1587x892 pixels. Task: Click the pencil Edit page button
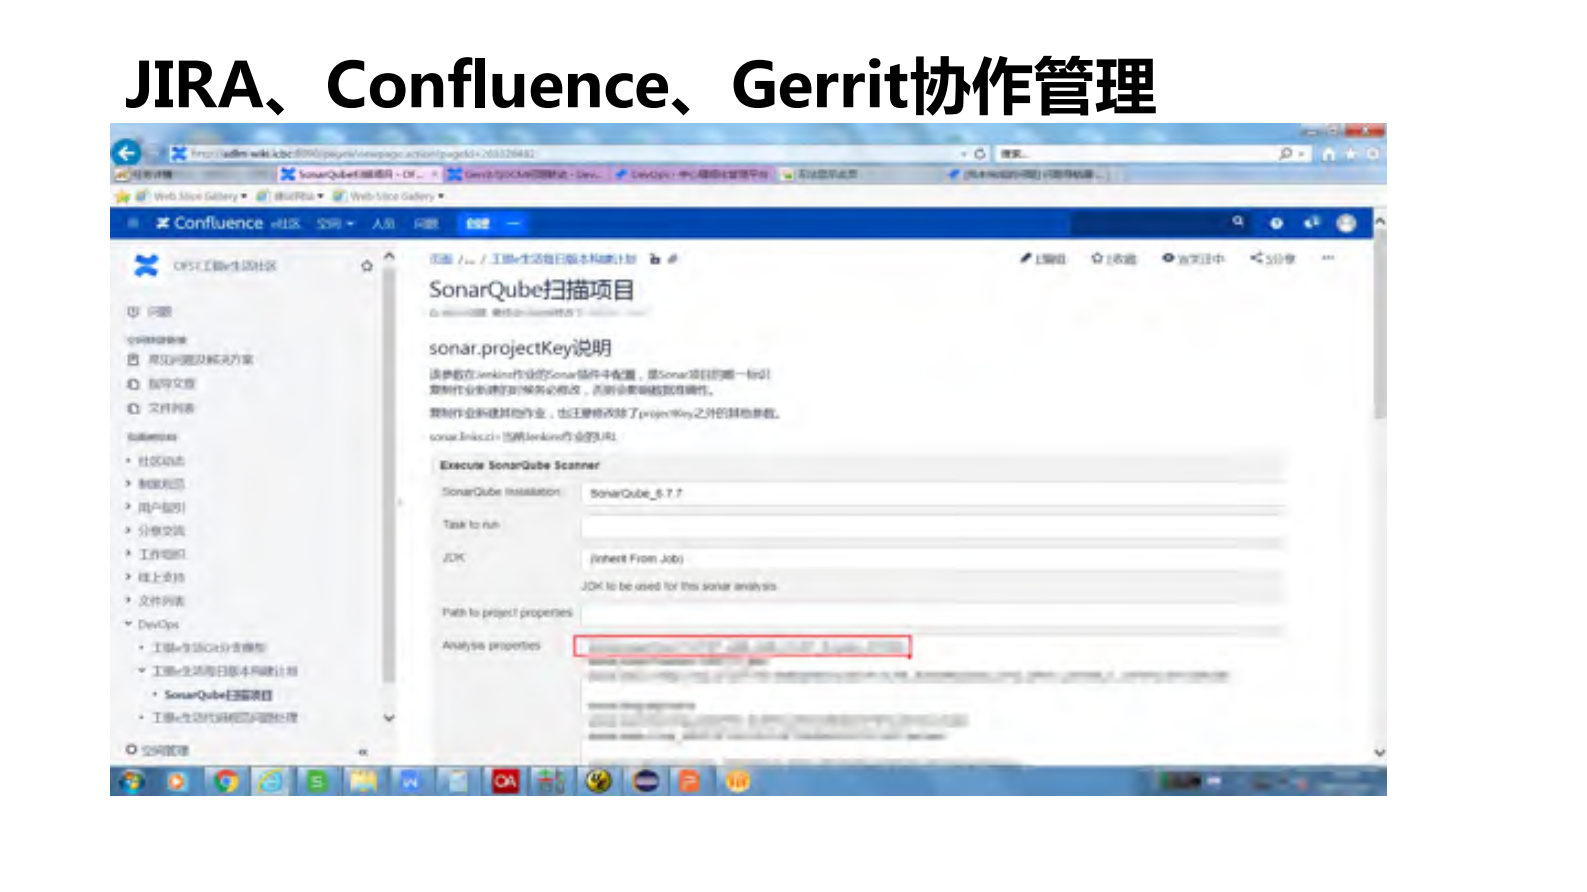click(x=1043, y=259)
